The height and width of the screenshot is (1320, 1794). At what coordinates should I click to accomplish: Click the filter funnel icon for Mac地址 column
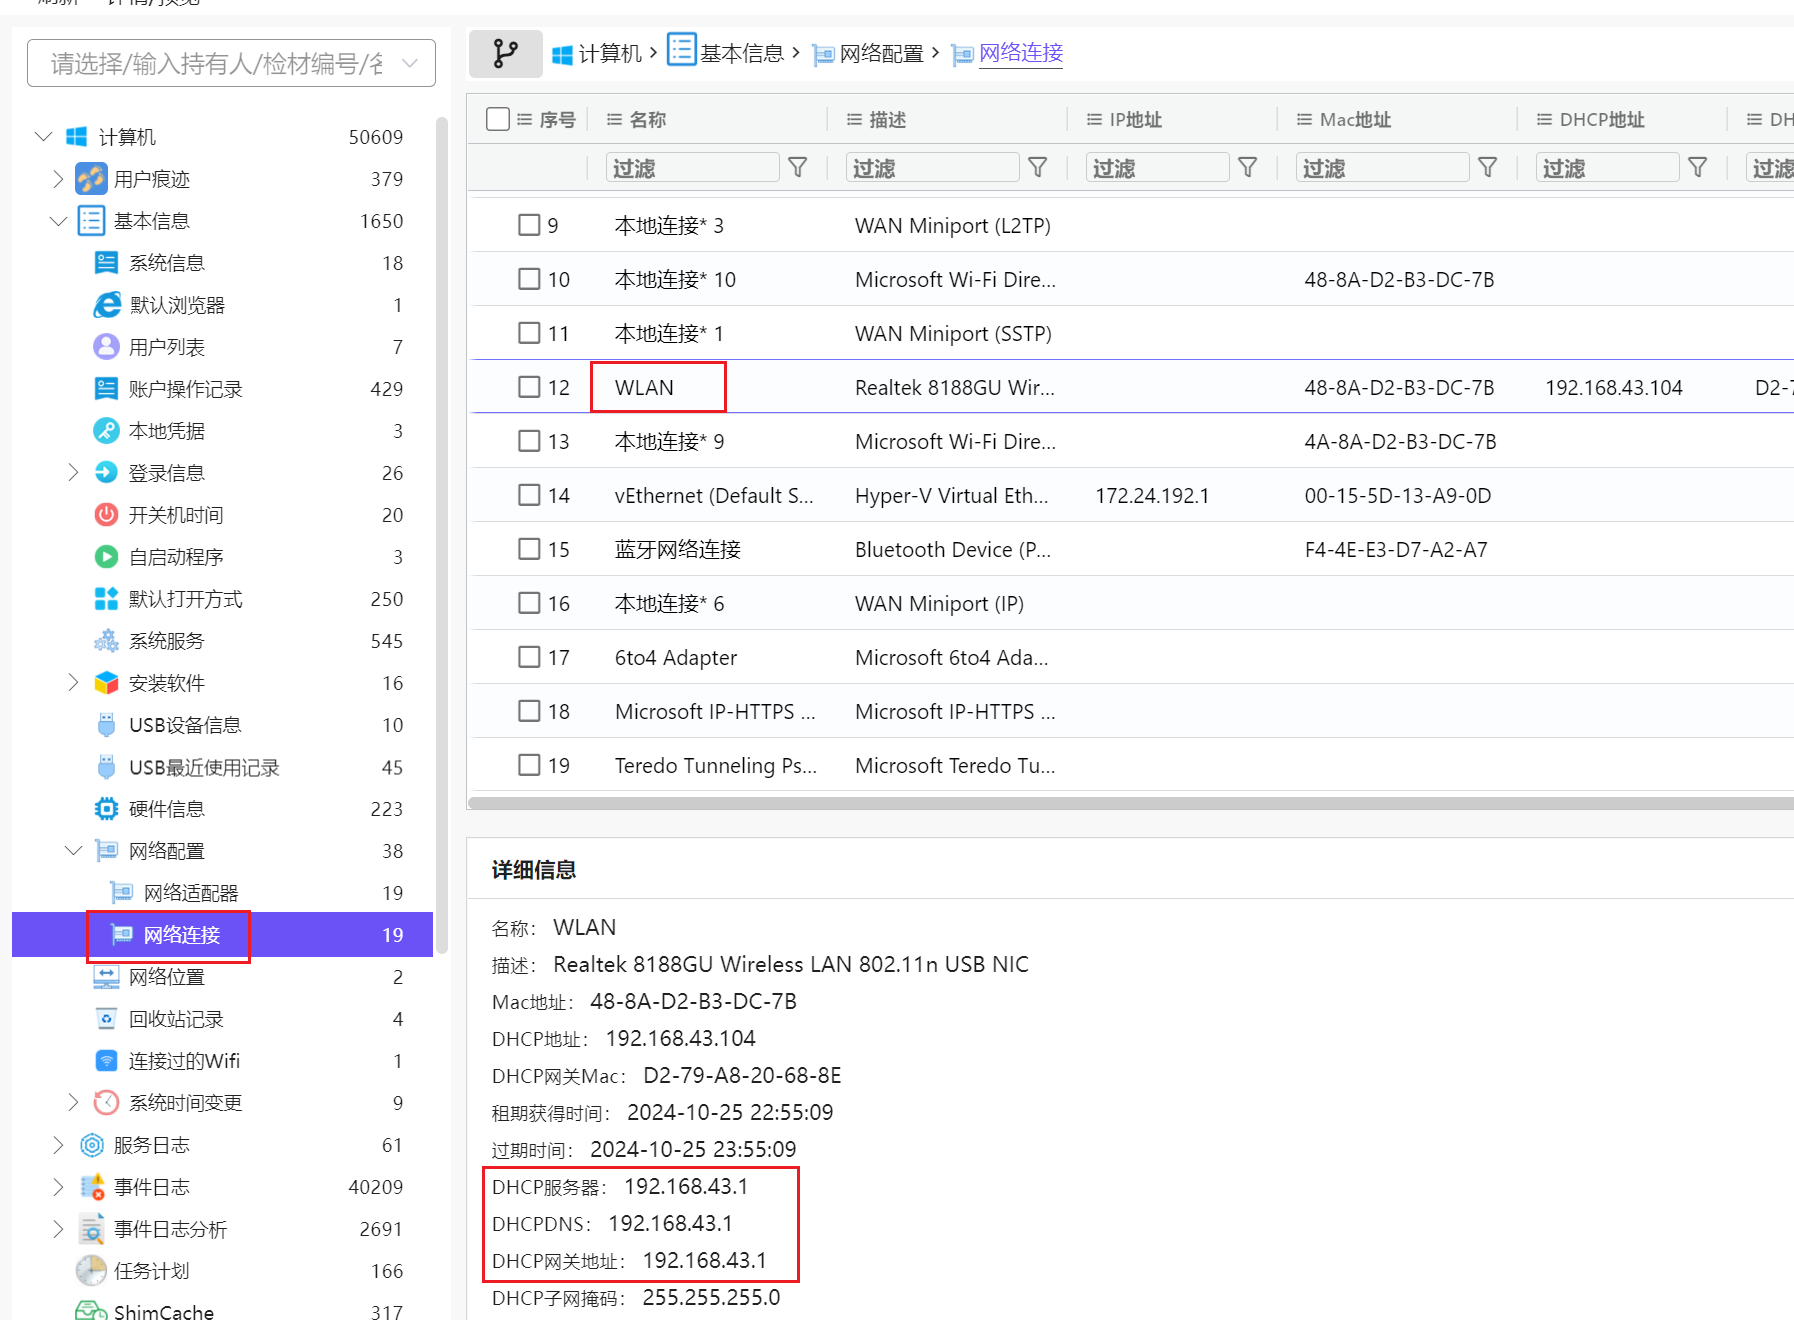pyautogui.click(x=1487, y=167)
